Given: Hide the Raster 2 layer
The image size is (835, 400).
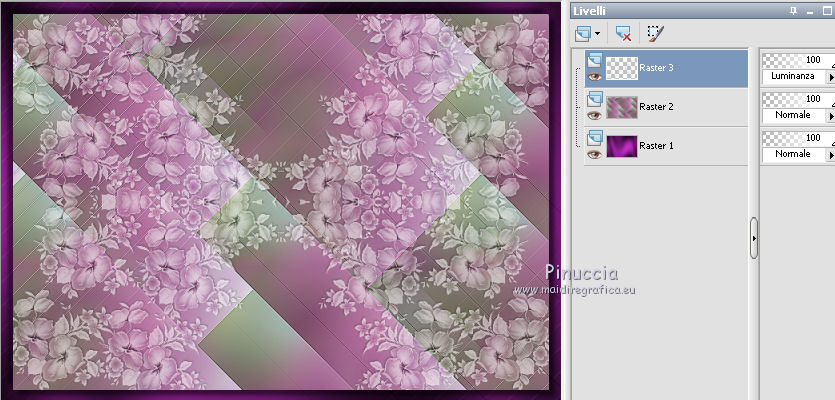Looking at the screenshot, I should pyautogui.click(x=594, y=116).
